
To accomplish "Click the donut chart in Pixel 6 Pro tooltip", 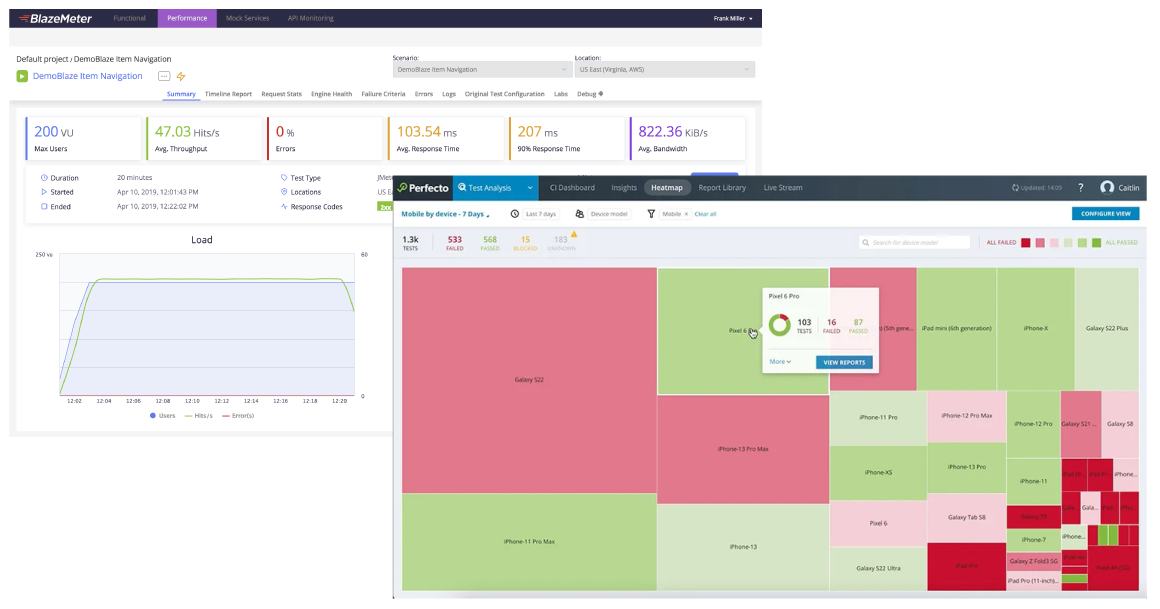I will (x=779, y=325).
